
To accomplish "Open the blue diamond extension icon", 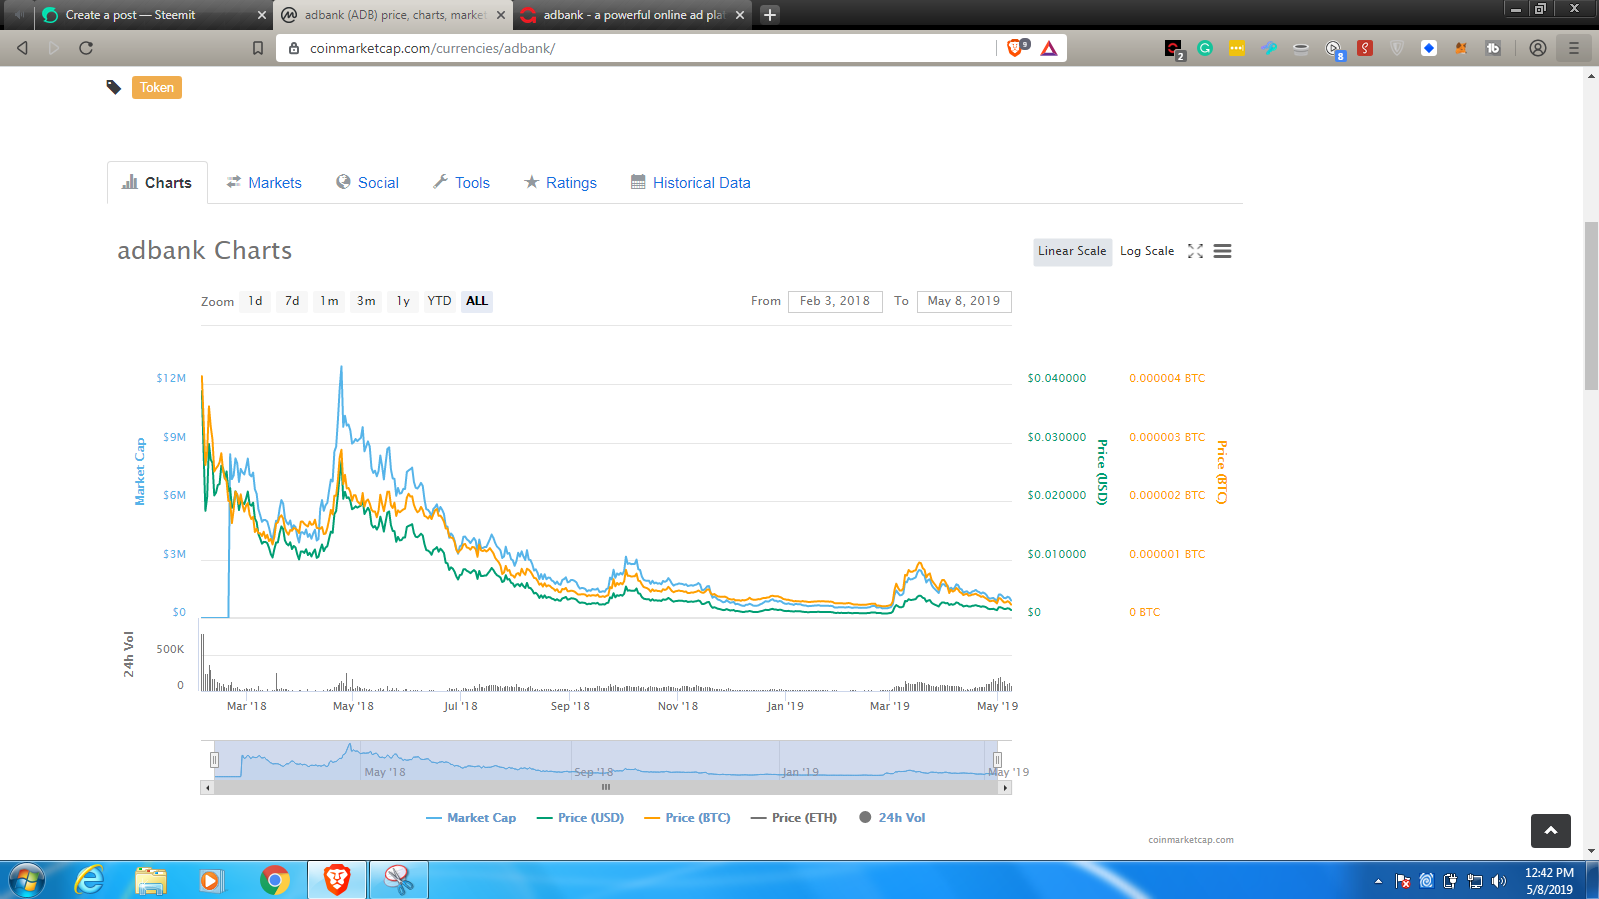I will click(x=1429, y=48).
